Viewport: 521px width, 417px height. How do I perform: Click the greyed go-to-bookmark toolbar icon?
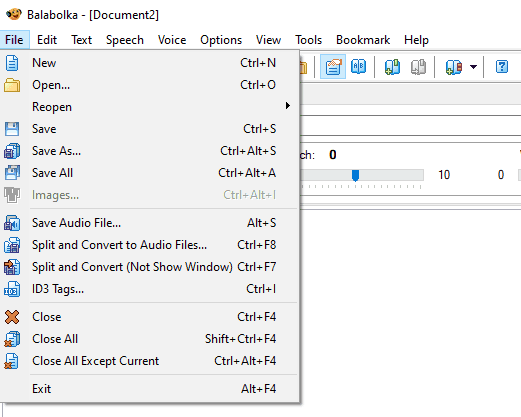[418, 67]
